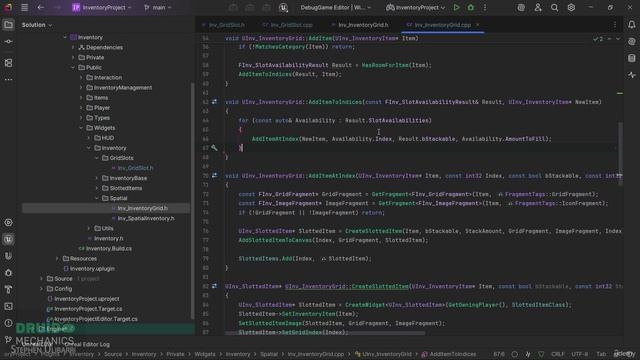Open editor tabs more options menu
The height and width of the screenshot is (360, 640).
(x=615, y=25)
